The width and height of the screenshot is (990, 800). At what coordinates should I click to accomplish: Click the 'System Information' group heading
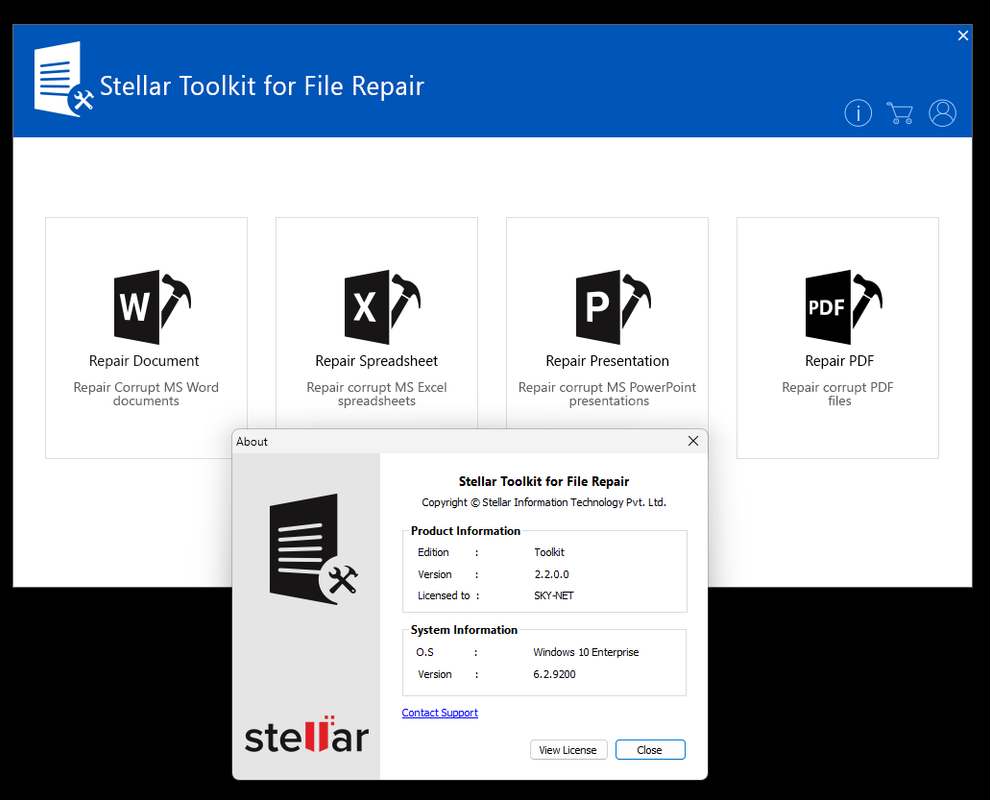[x=464, y=630]
